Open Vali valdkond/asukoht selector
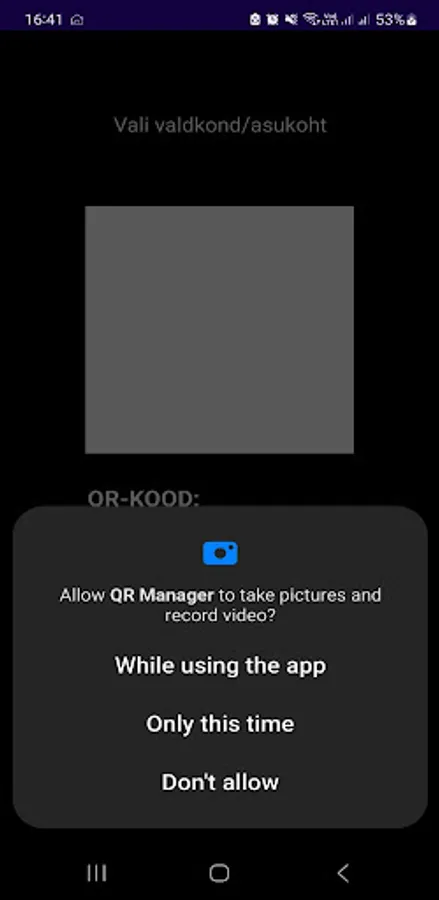The height and width of the screenshot is (900, 439). click(220, 125)
